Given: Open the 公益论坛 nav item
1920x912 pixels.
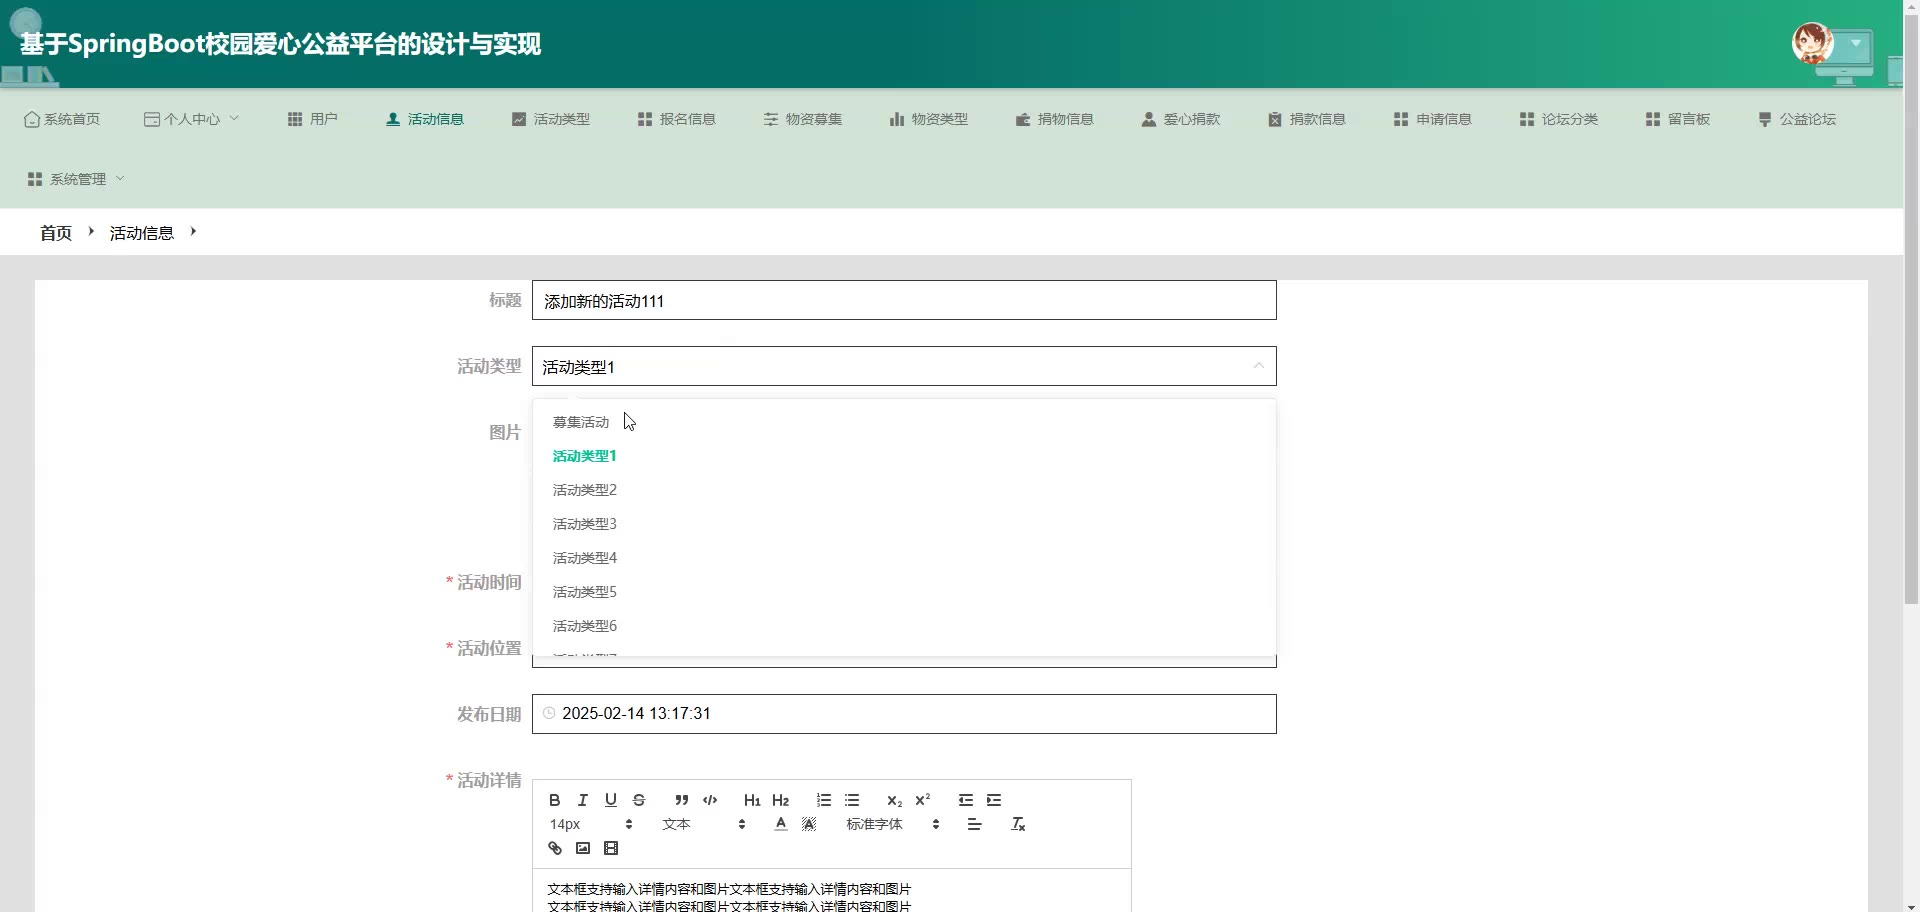Looking at the screenshot, I should point(1797,119).
